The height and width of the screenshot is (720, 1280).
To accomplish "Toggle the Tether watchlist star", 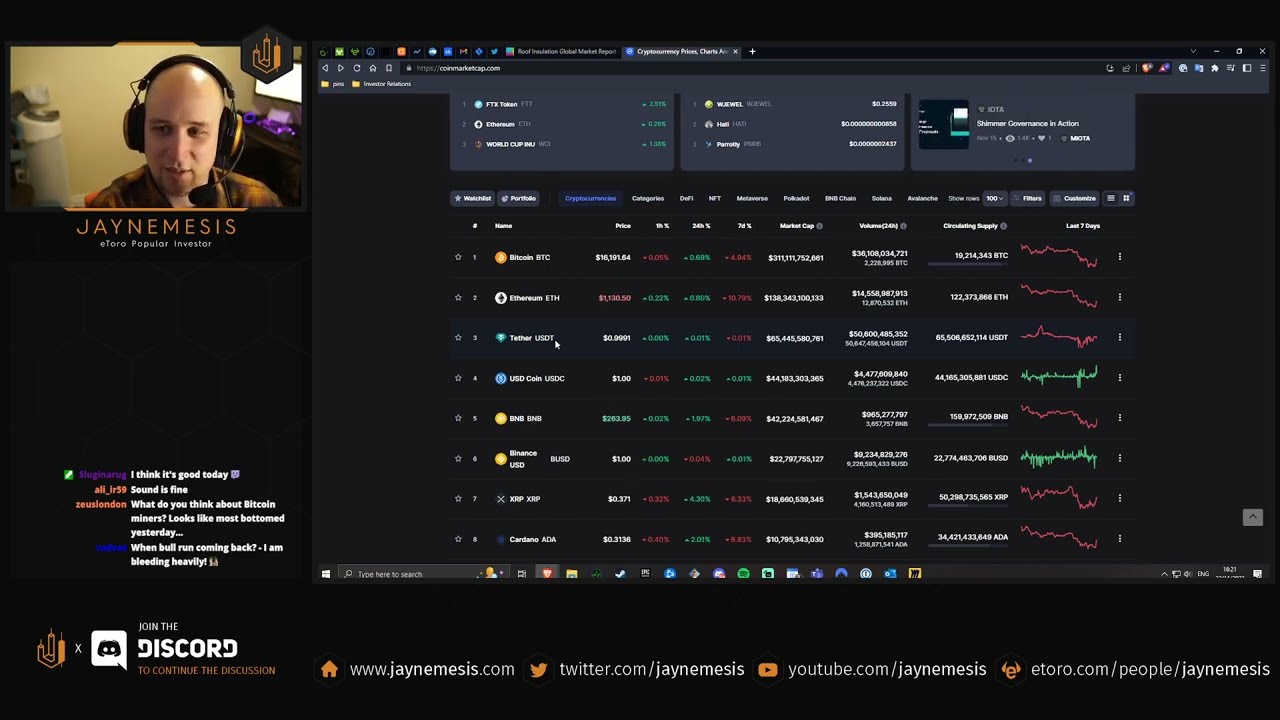I will 458,338.
